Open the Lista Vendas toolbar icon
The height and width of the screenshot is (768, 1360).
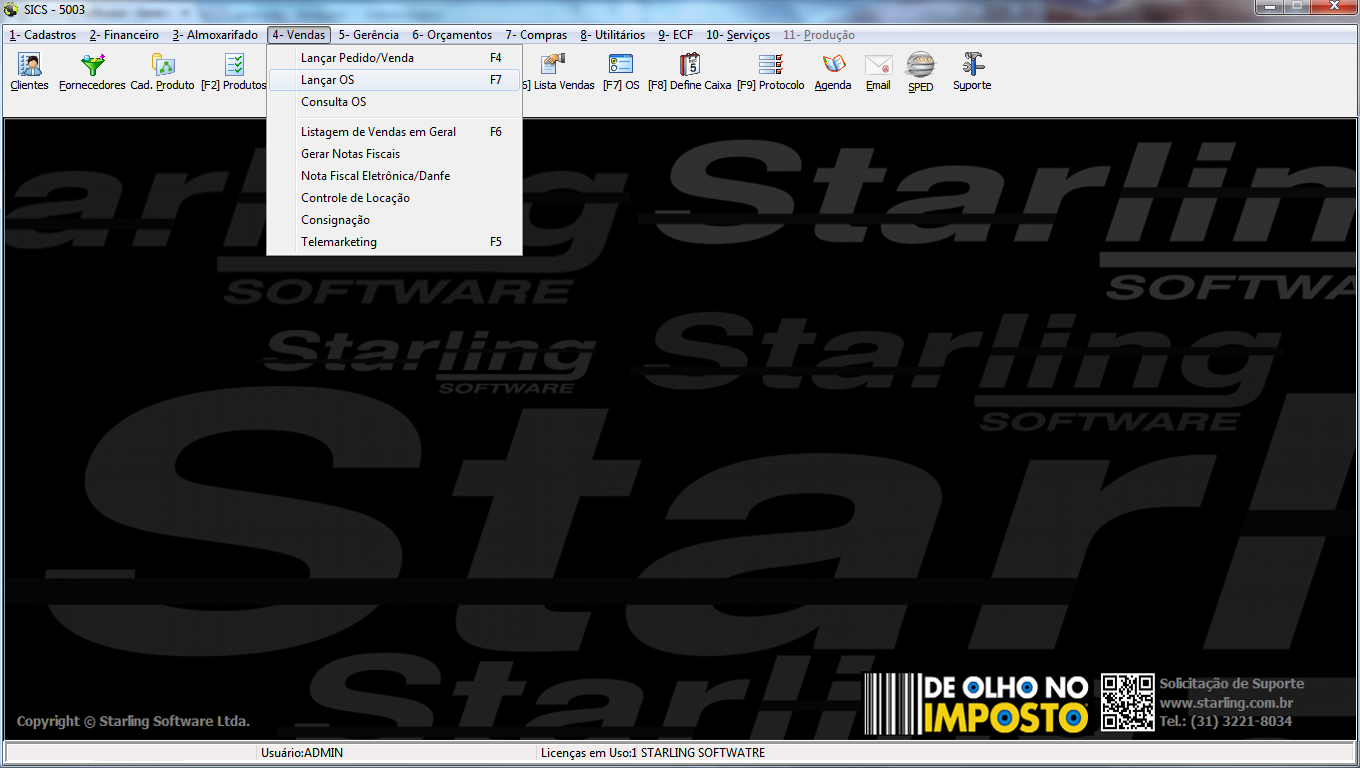coord(557,73)
